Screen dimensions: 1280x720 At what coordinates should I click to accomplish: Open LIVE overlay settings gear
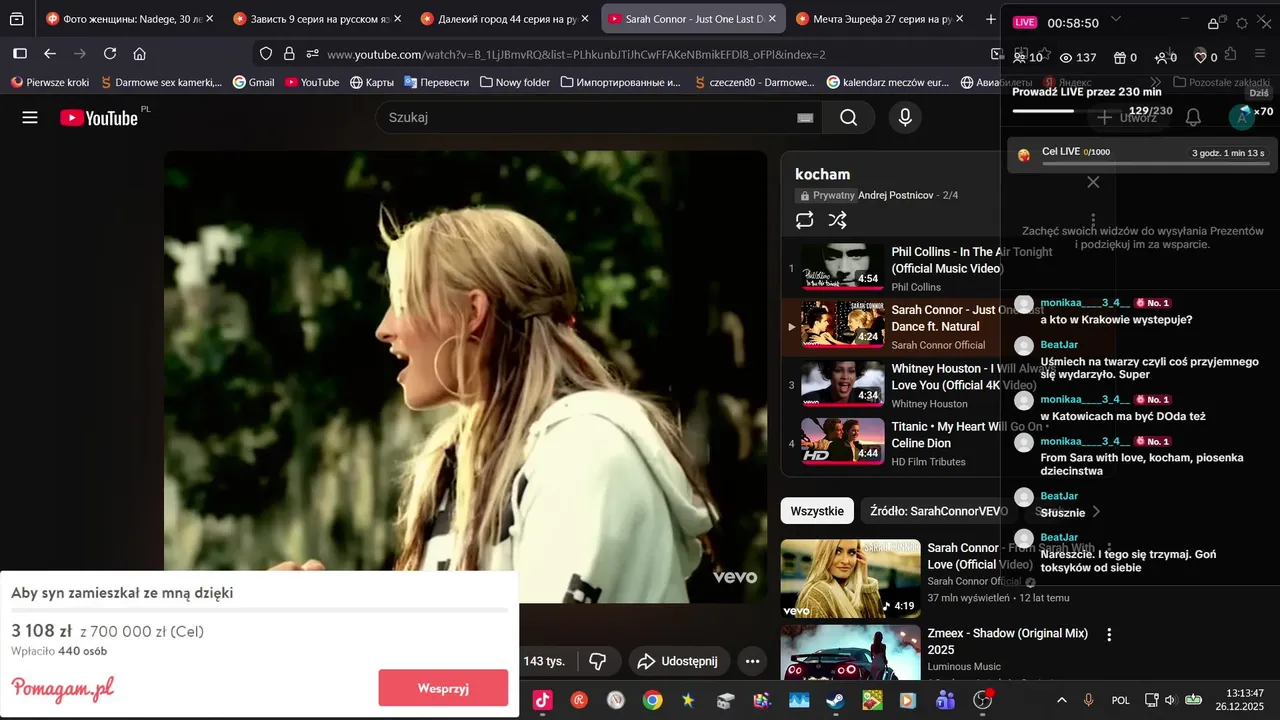click(1242, 23)
